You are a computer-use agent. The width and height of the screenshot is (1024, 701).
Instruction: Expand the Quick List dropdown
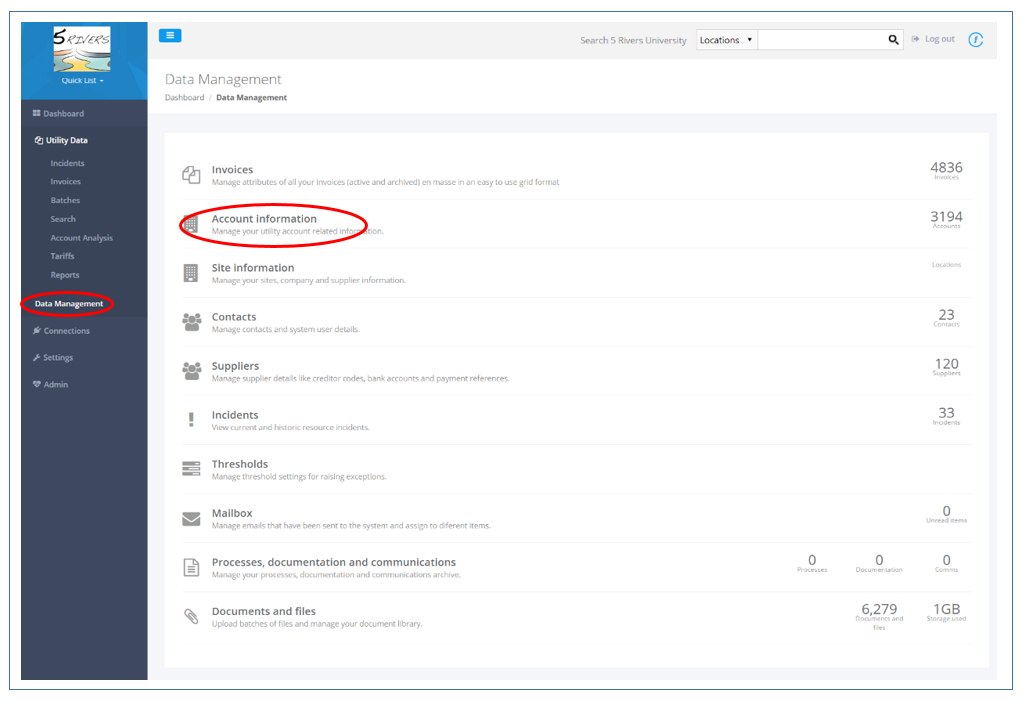[84, 80]
